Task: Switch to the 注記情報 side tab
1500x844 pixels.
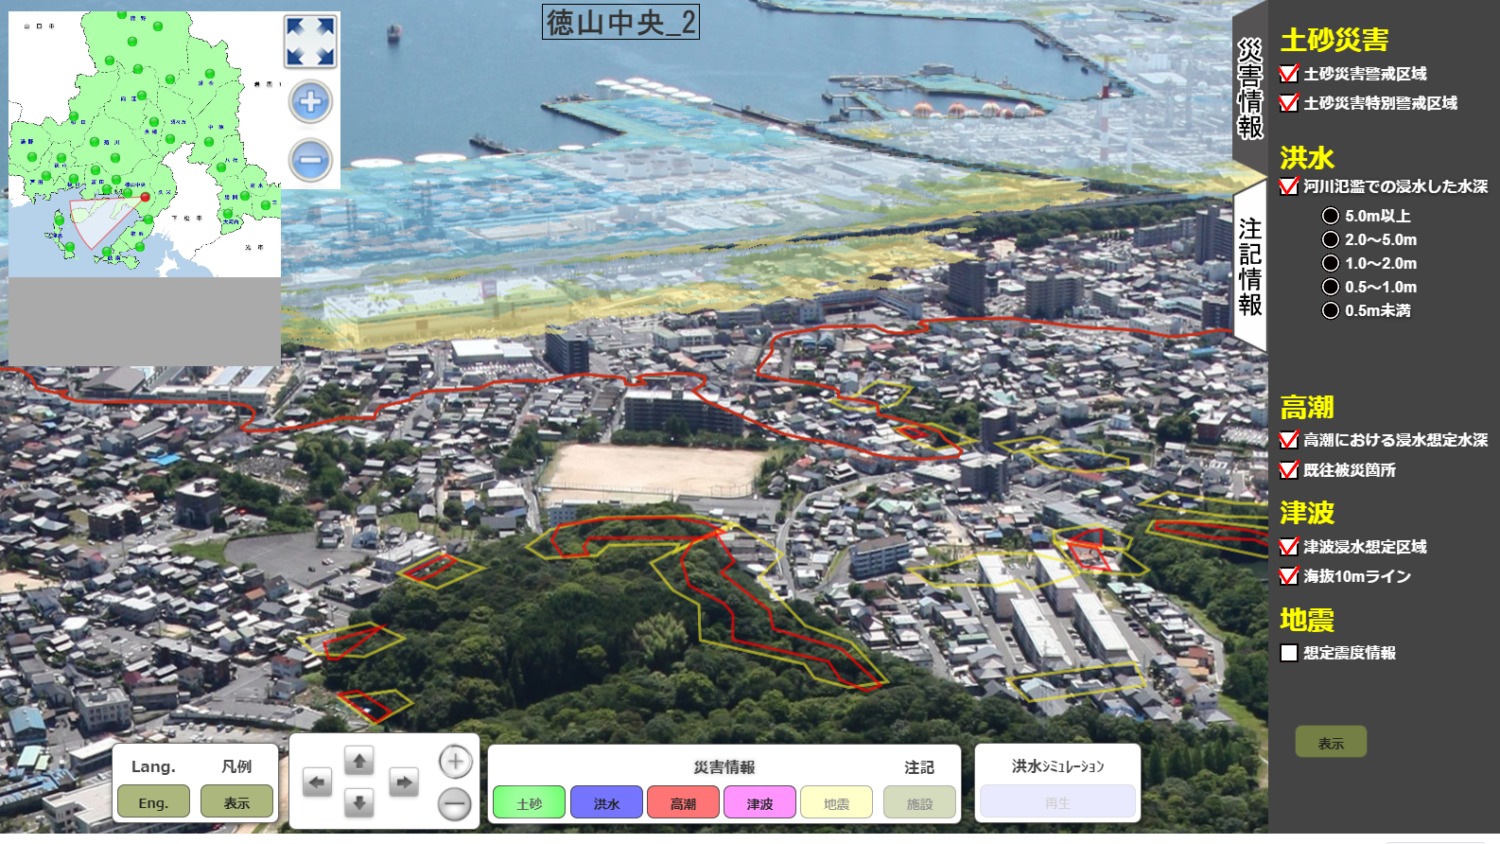Action: point(1250,267)
